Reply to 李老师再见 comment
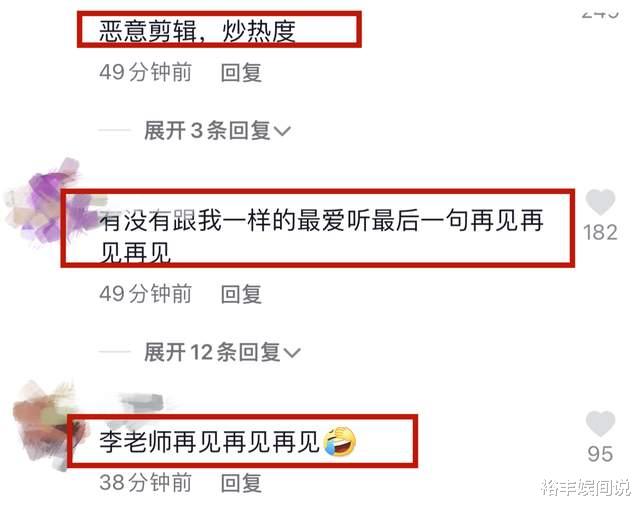 [x=241, y=483]
